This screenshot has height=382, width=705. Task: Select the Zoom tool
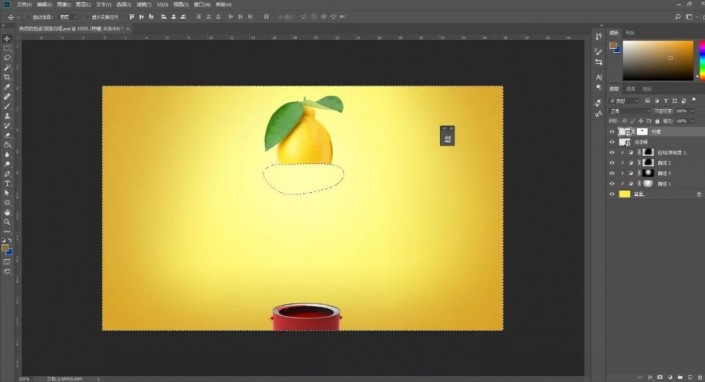coord(7,222)
